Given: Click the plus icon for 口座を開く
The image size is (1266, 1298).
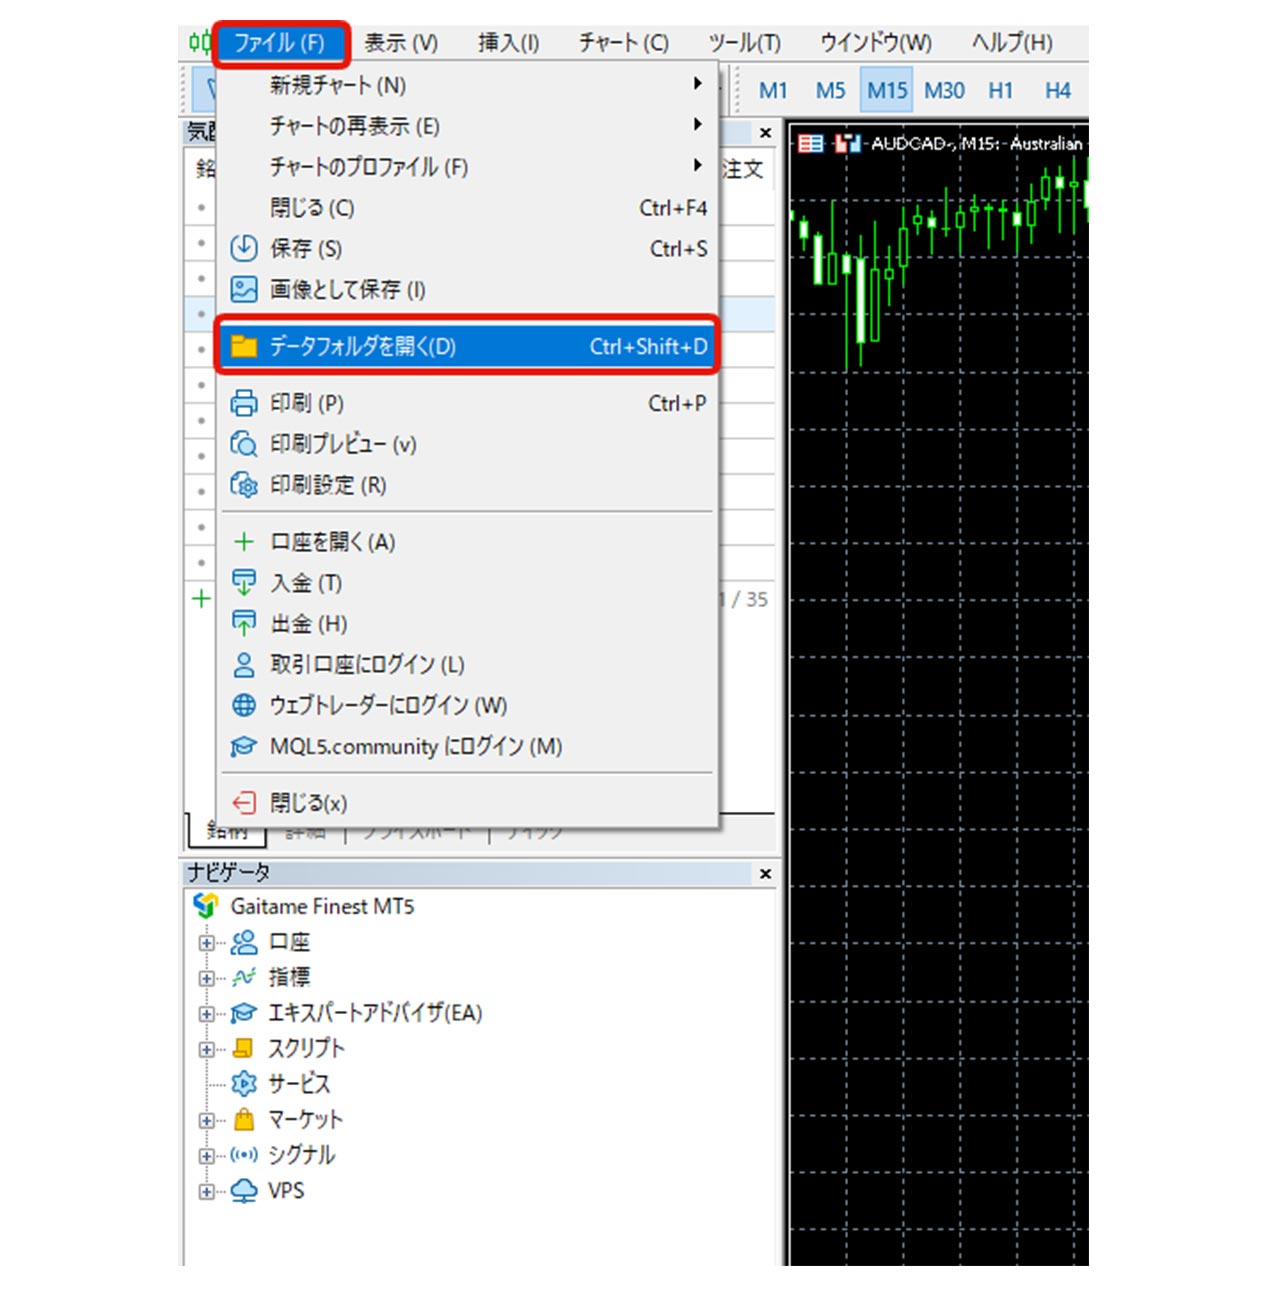Looking at the screenshot, I should point(244,542).
